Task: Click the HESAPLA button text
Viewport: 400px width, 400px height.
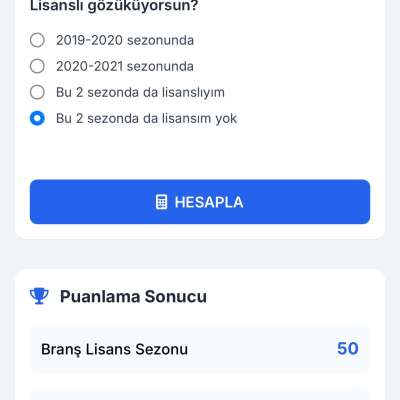Action: (209, 202)
